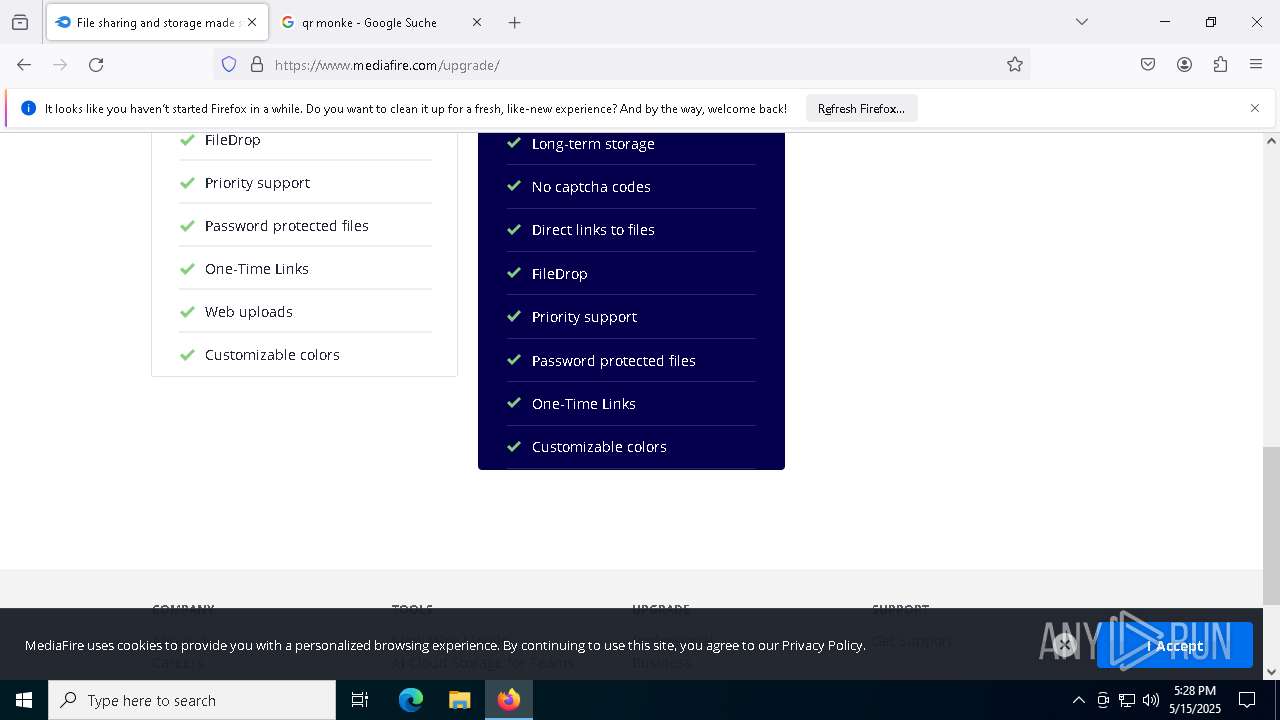
Task: Click the scrollbar down arrow
Action: tap(1271, 672)
